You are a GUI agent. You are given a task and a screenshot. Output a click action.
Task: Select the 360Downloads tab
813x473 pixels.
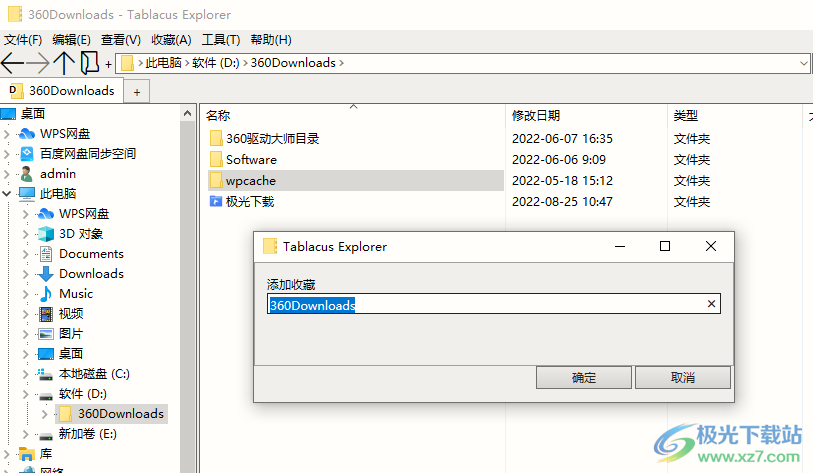click(62, 91)
